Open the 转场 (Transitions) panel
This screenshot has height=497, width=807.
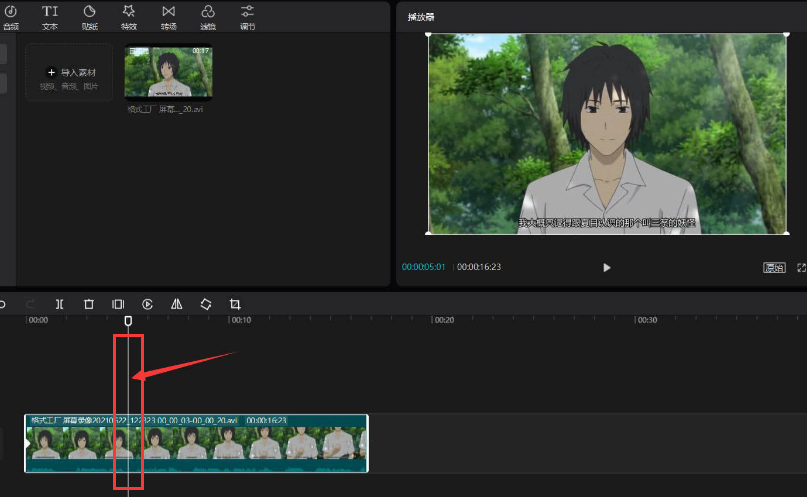(x=168, y=16)
